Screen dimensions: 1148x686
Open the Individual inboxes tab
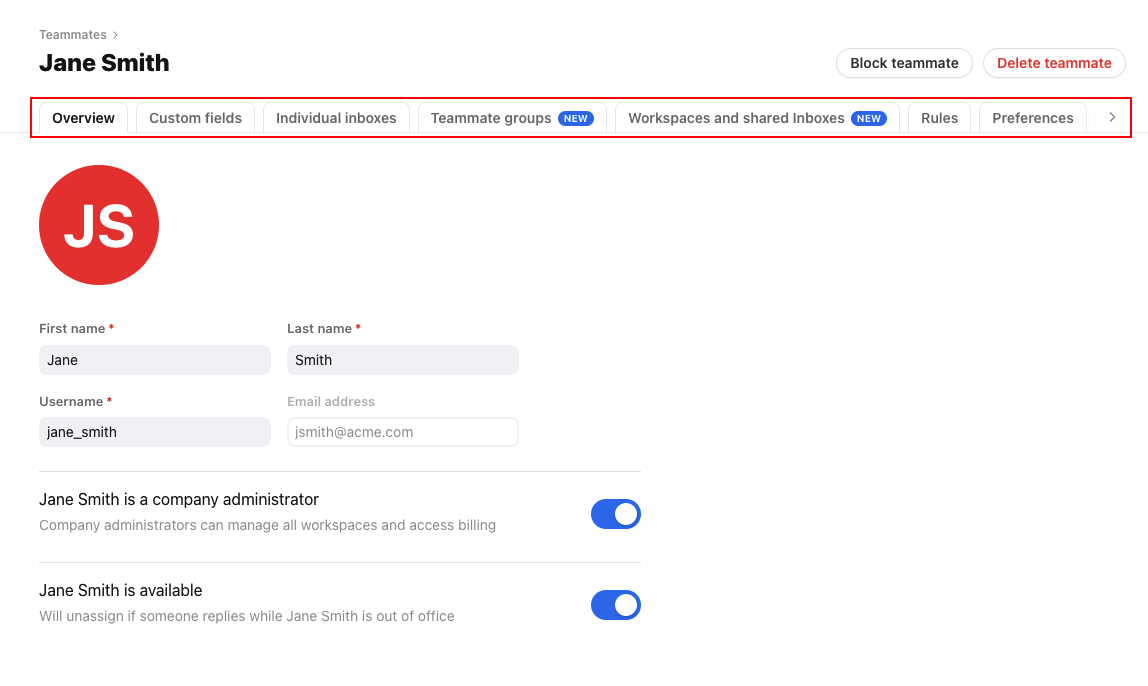(x=337, y=118)
